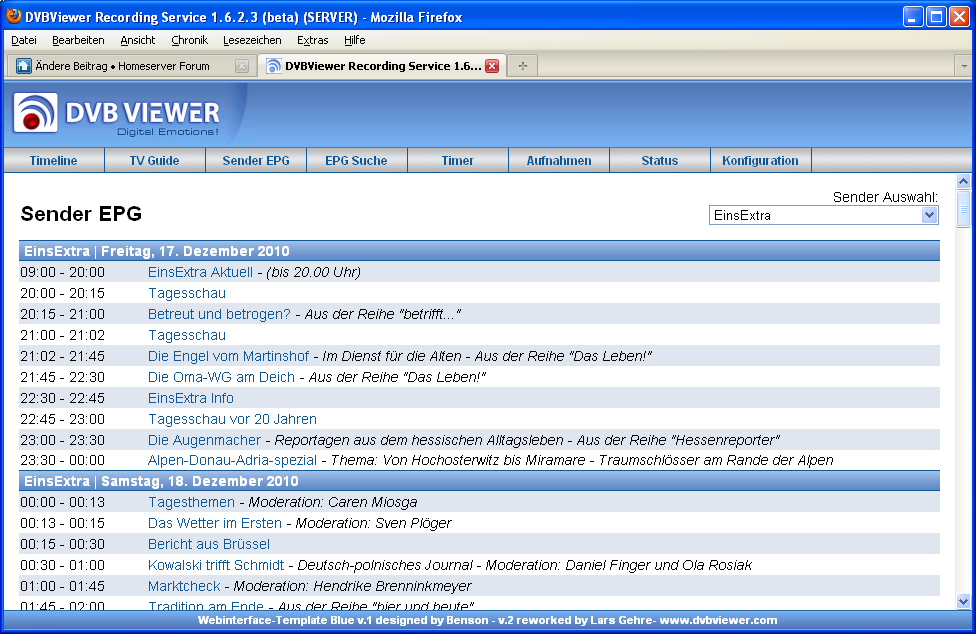Click the Webinterface-Template footer text
976x634 pixels.
click(487, 620)
